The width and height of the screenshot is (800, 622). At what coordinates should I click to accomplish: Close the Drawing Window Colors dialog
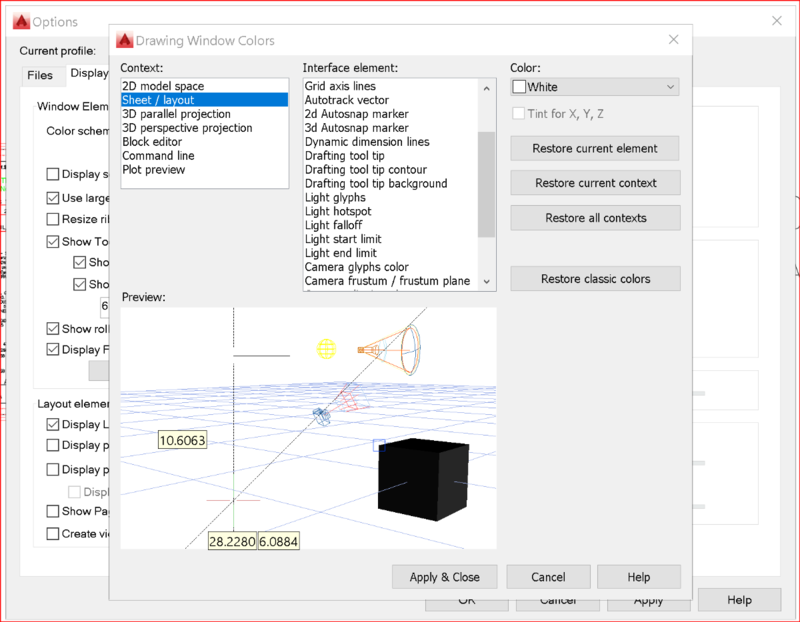[674, 41]
